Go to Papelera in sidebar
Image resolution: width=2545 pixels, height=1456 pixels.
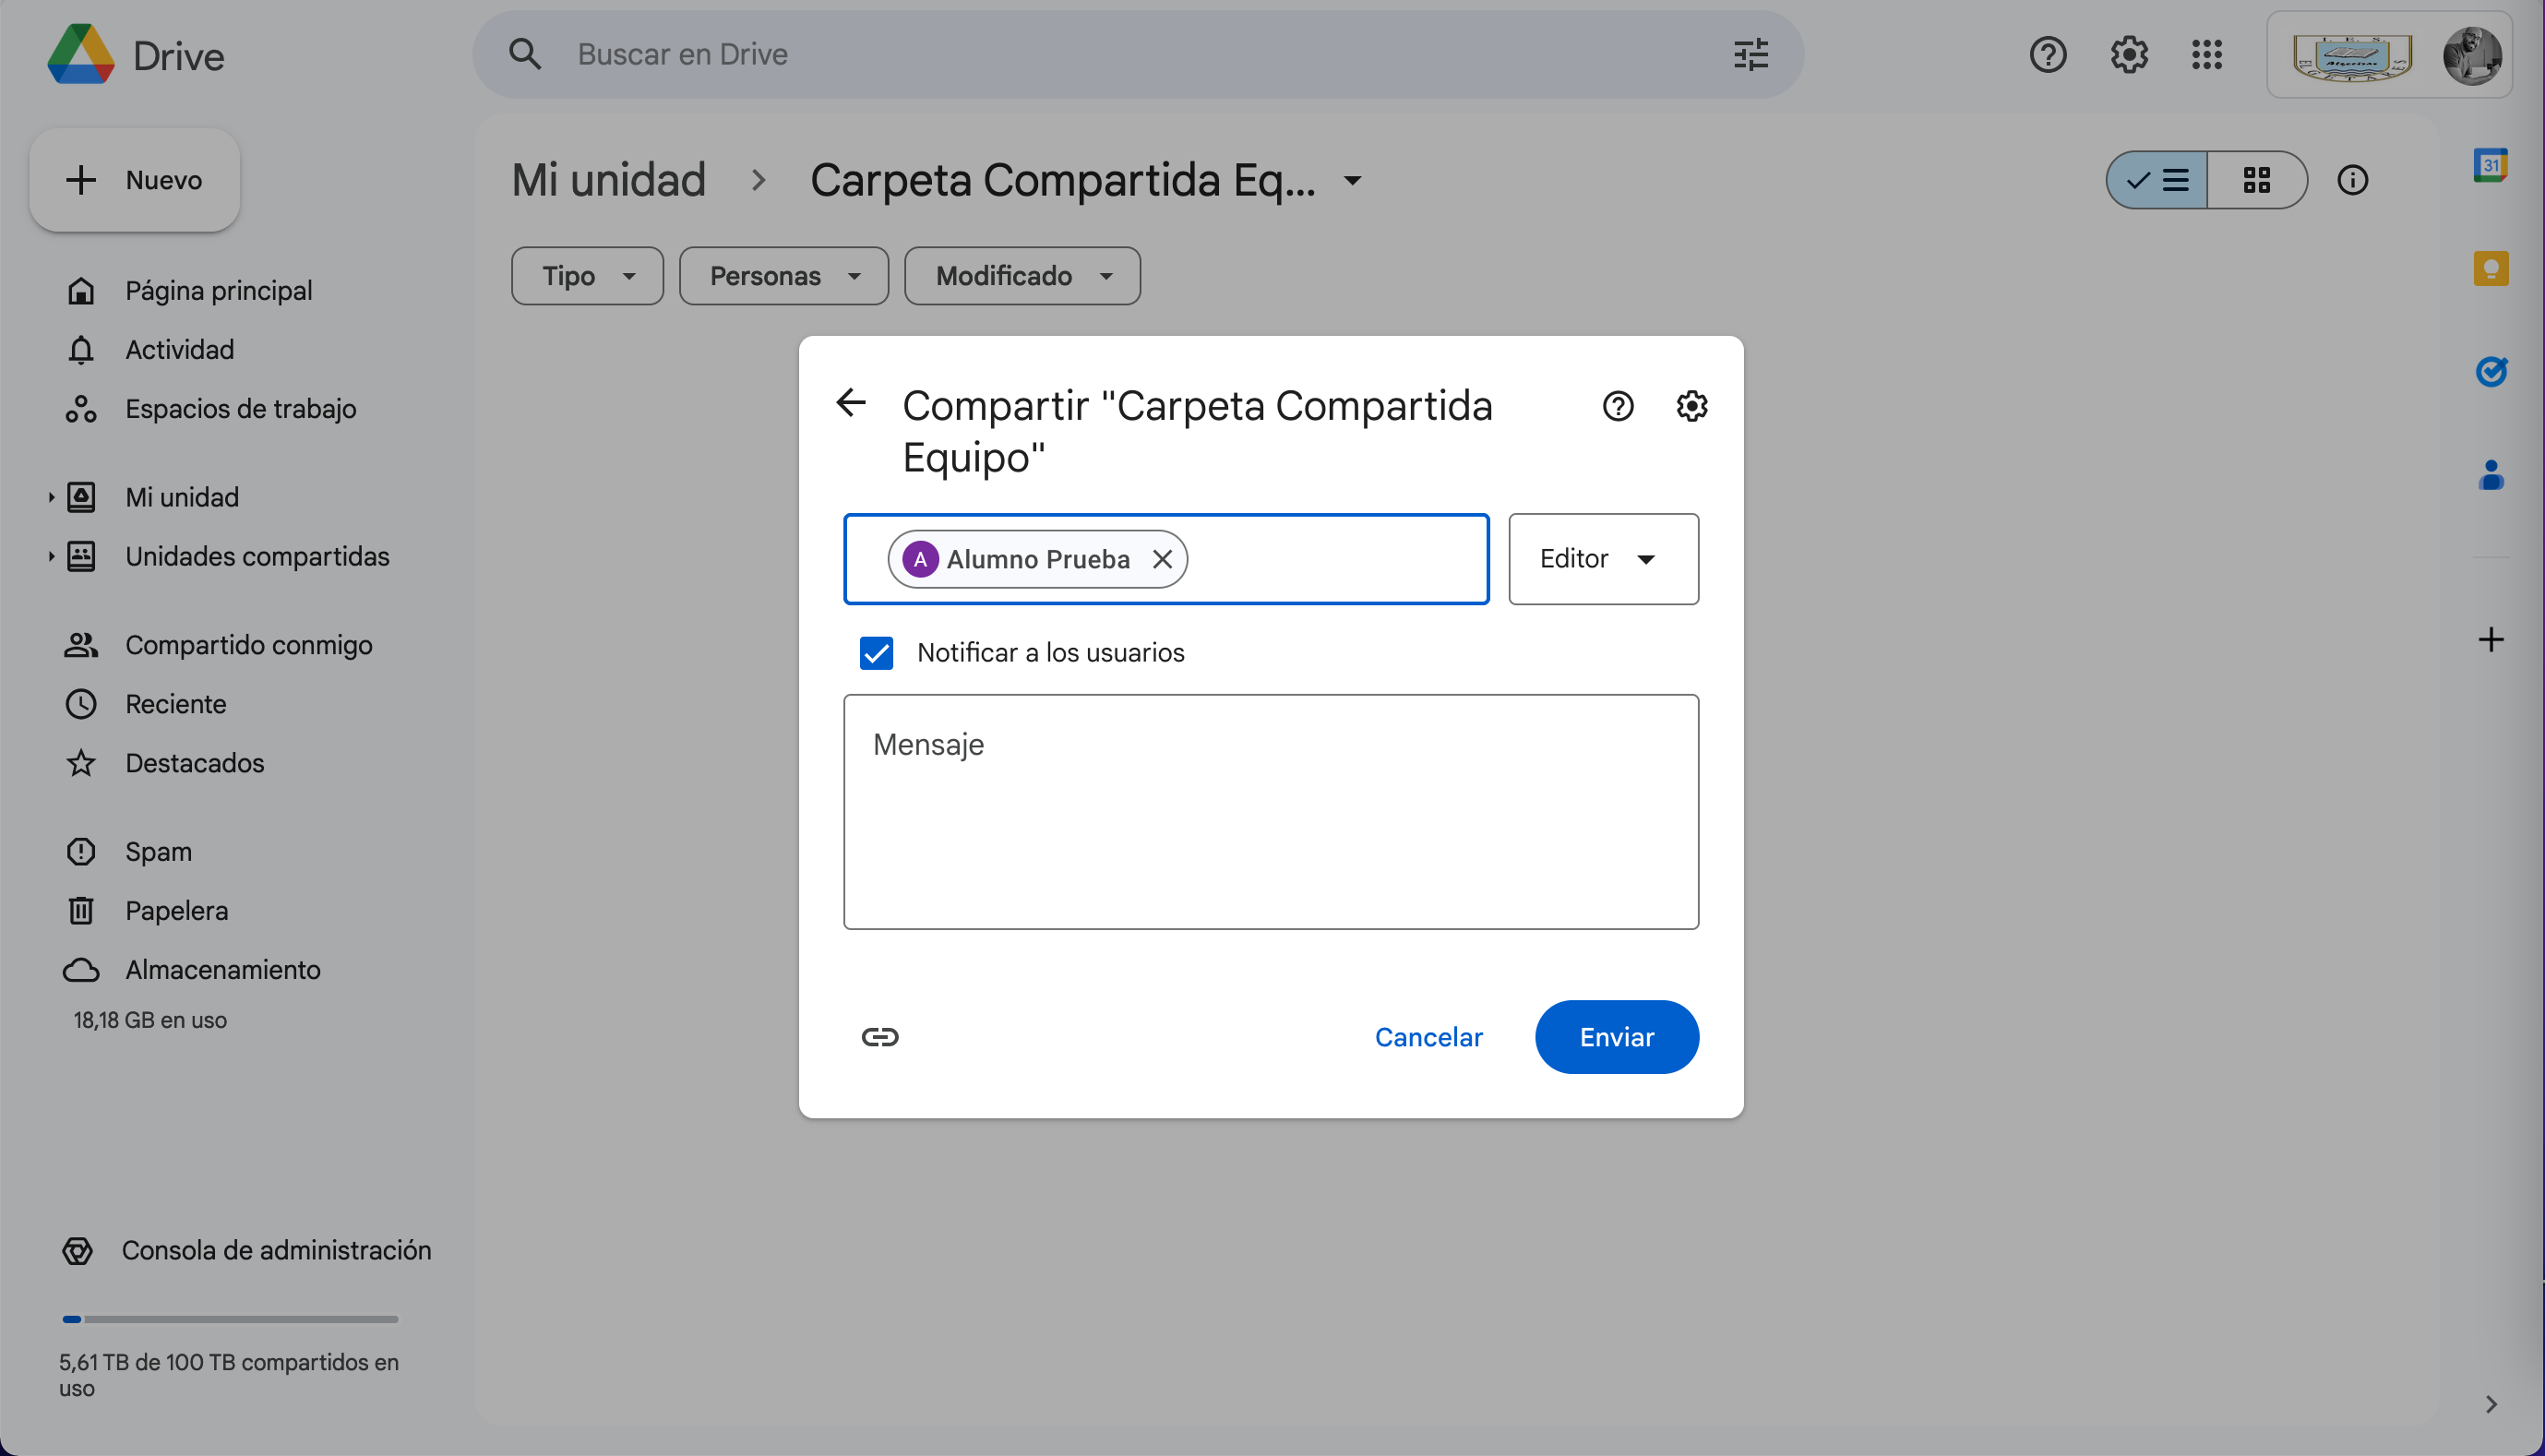(x=176, y=911)
